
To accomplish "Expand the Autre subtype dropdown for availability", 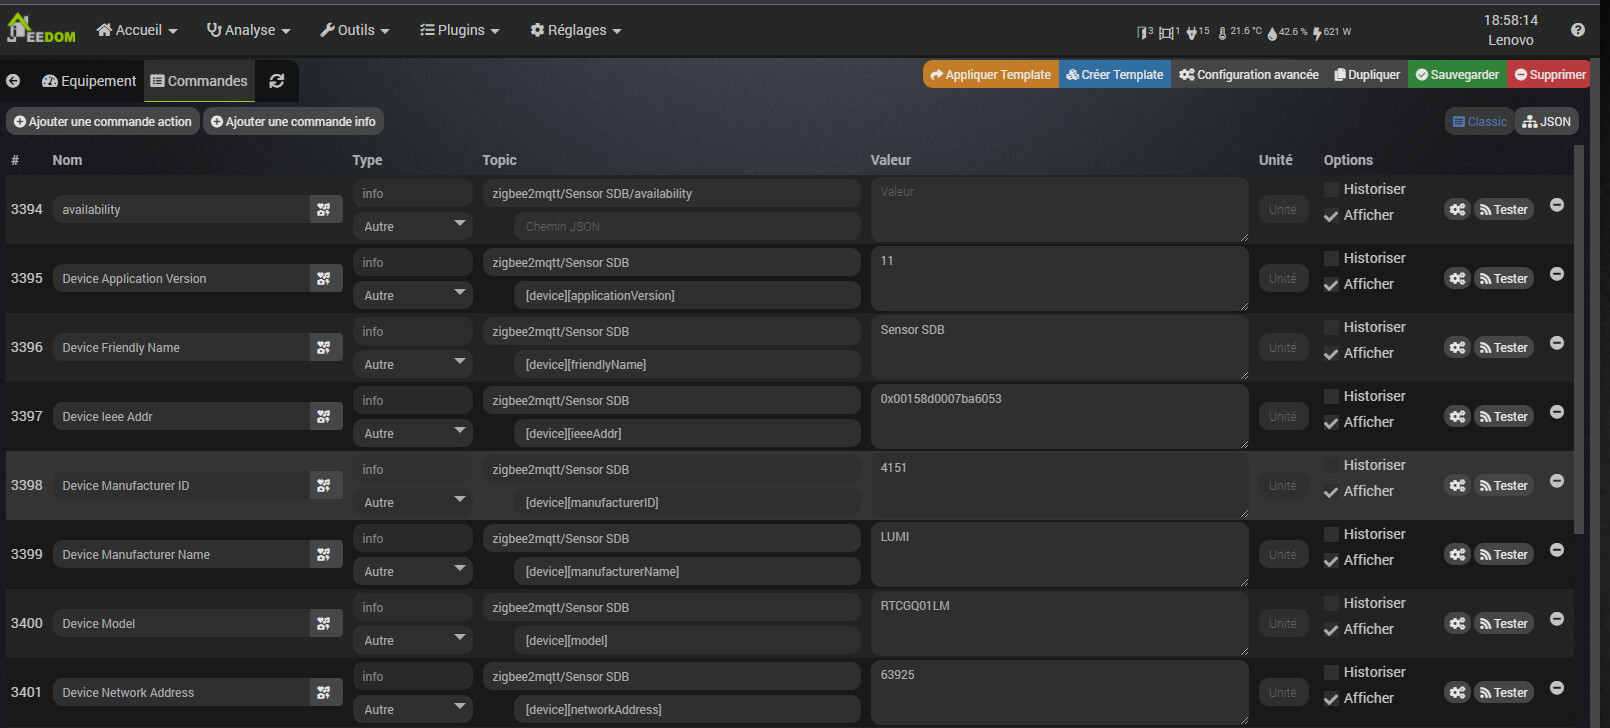I will (x=412, y=226).
